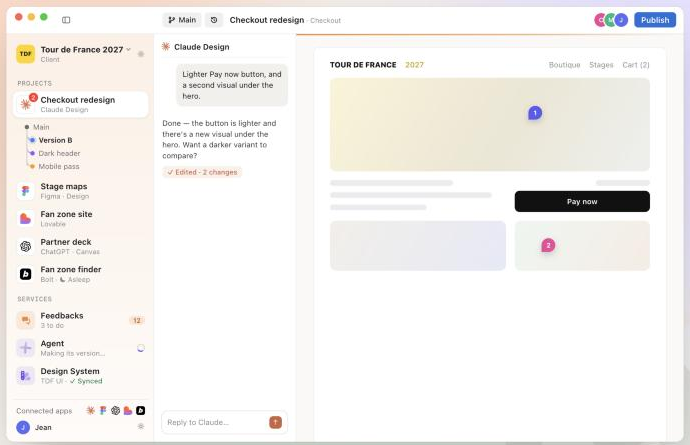Open workspace settings gear beside Tour de France
The height and width of the screenshot is (445, 690).
pos(141,54)
